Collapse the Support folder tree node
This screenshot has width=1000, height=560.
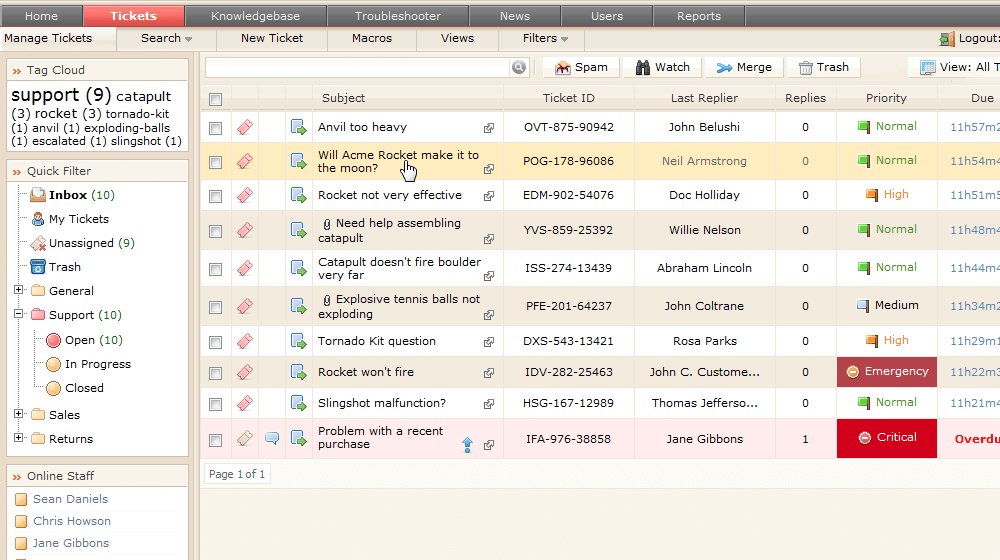click(x=19, y=315)
